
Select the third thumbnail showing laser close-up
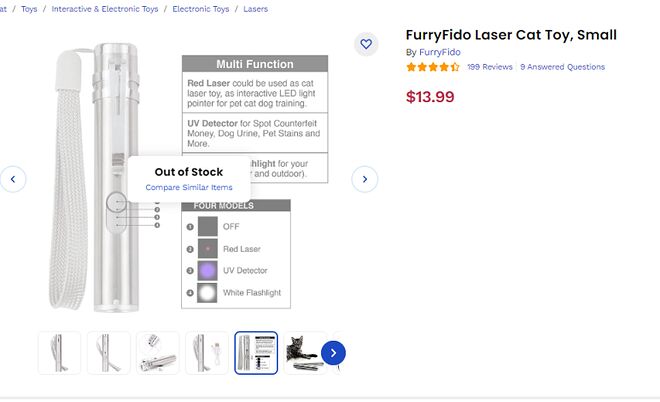point(158,353)
